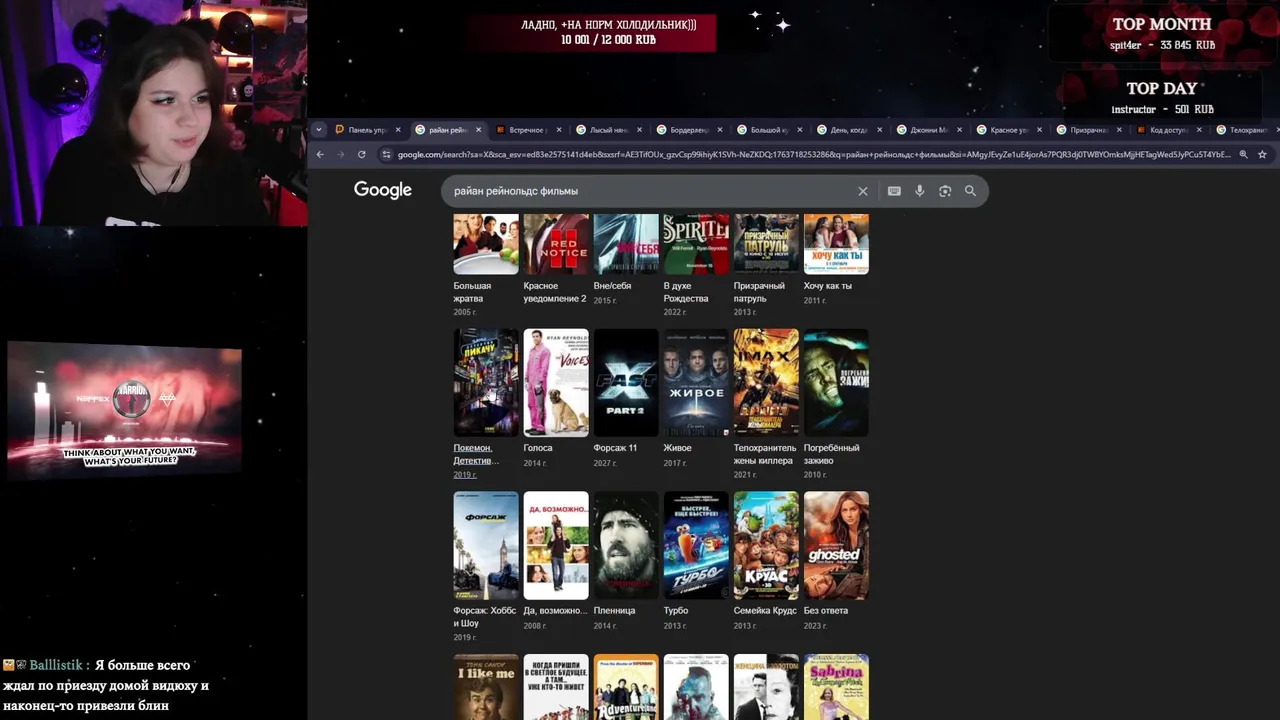
Task: Switch to the 'Телохранит' tab
Action: [x=1245, y=130]
